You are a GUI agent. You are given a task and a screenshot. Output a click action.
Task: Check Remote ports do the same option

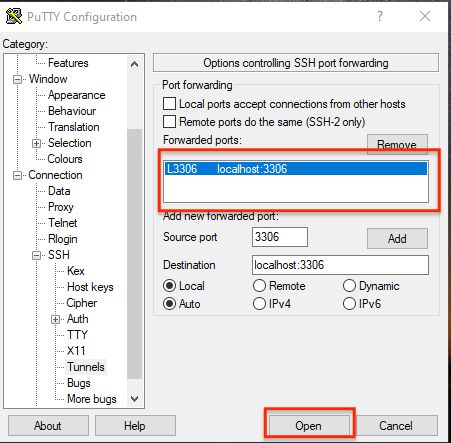[169, 122]
